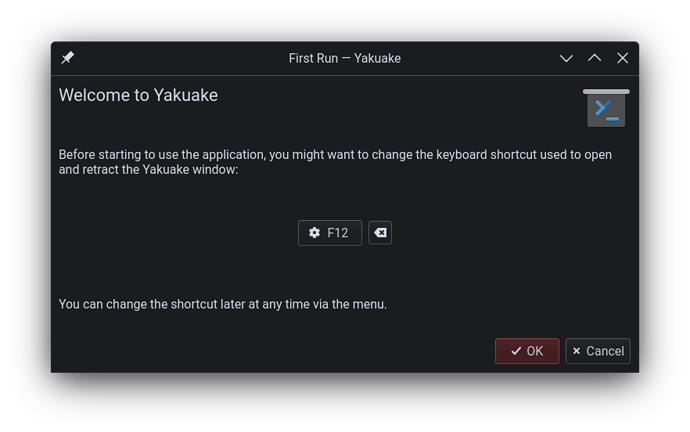This screenshot has width=690, height=432.
Task: Pin the window using the pushpin icon
Action: coord(67,58)
